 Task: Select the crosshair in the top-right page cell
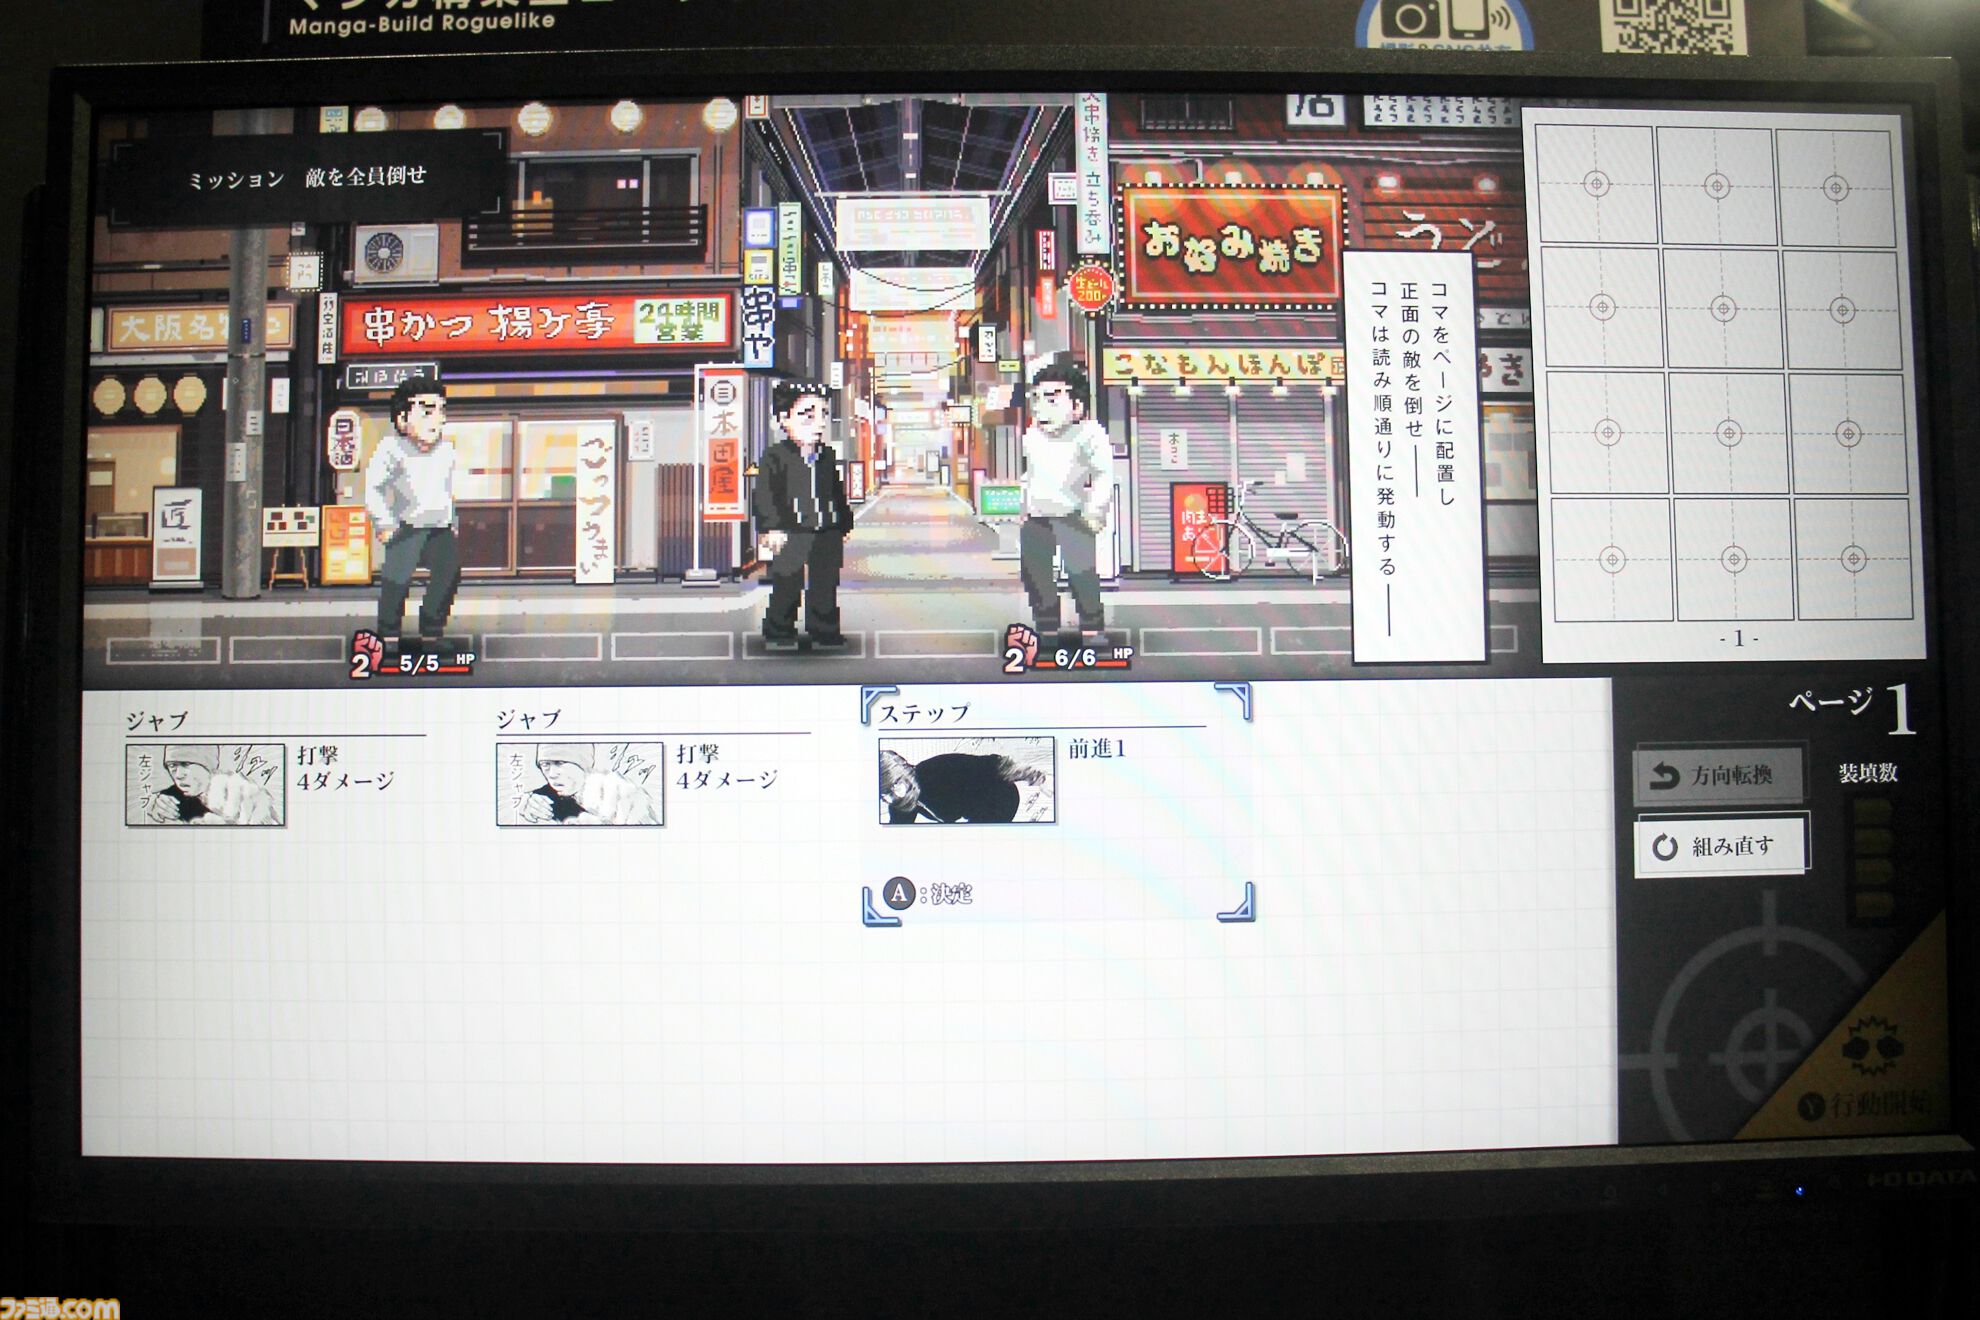tap(1835, 188)
